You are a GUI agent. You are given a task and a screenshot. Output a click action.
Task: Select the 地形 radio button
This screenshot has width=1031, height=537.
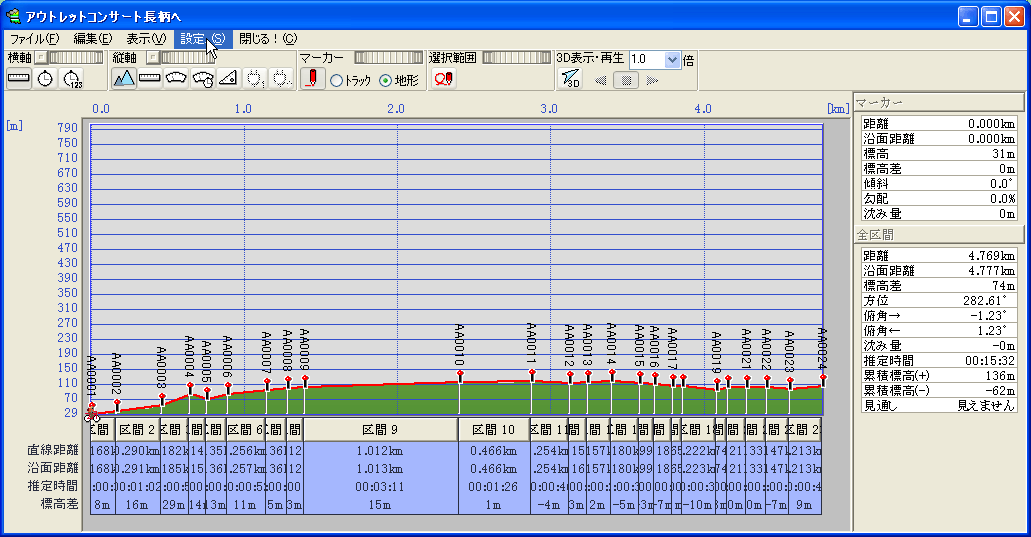pos(386,81)
